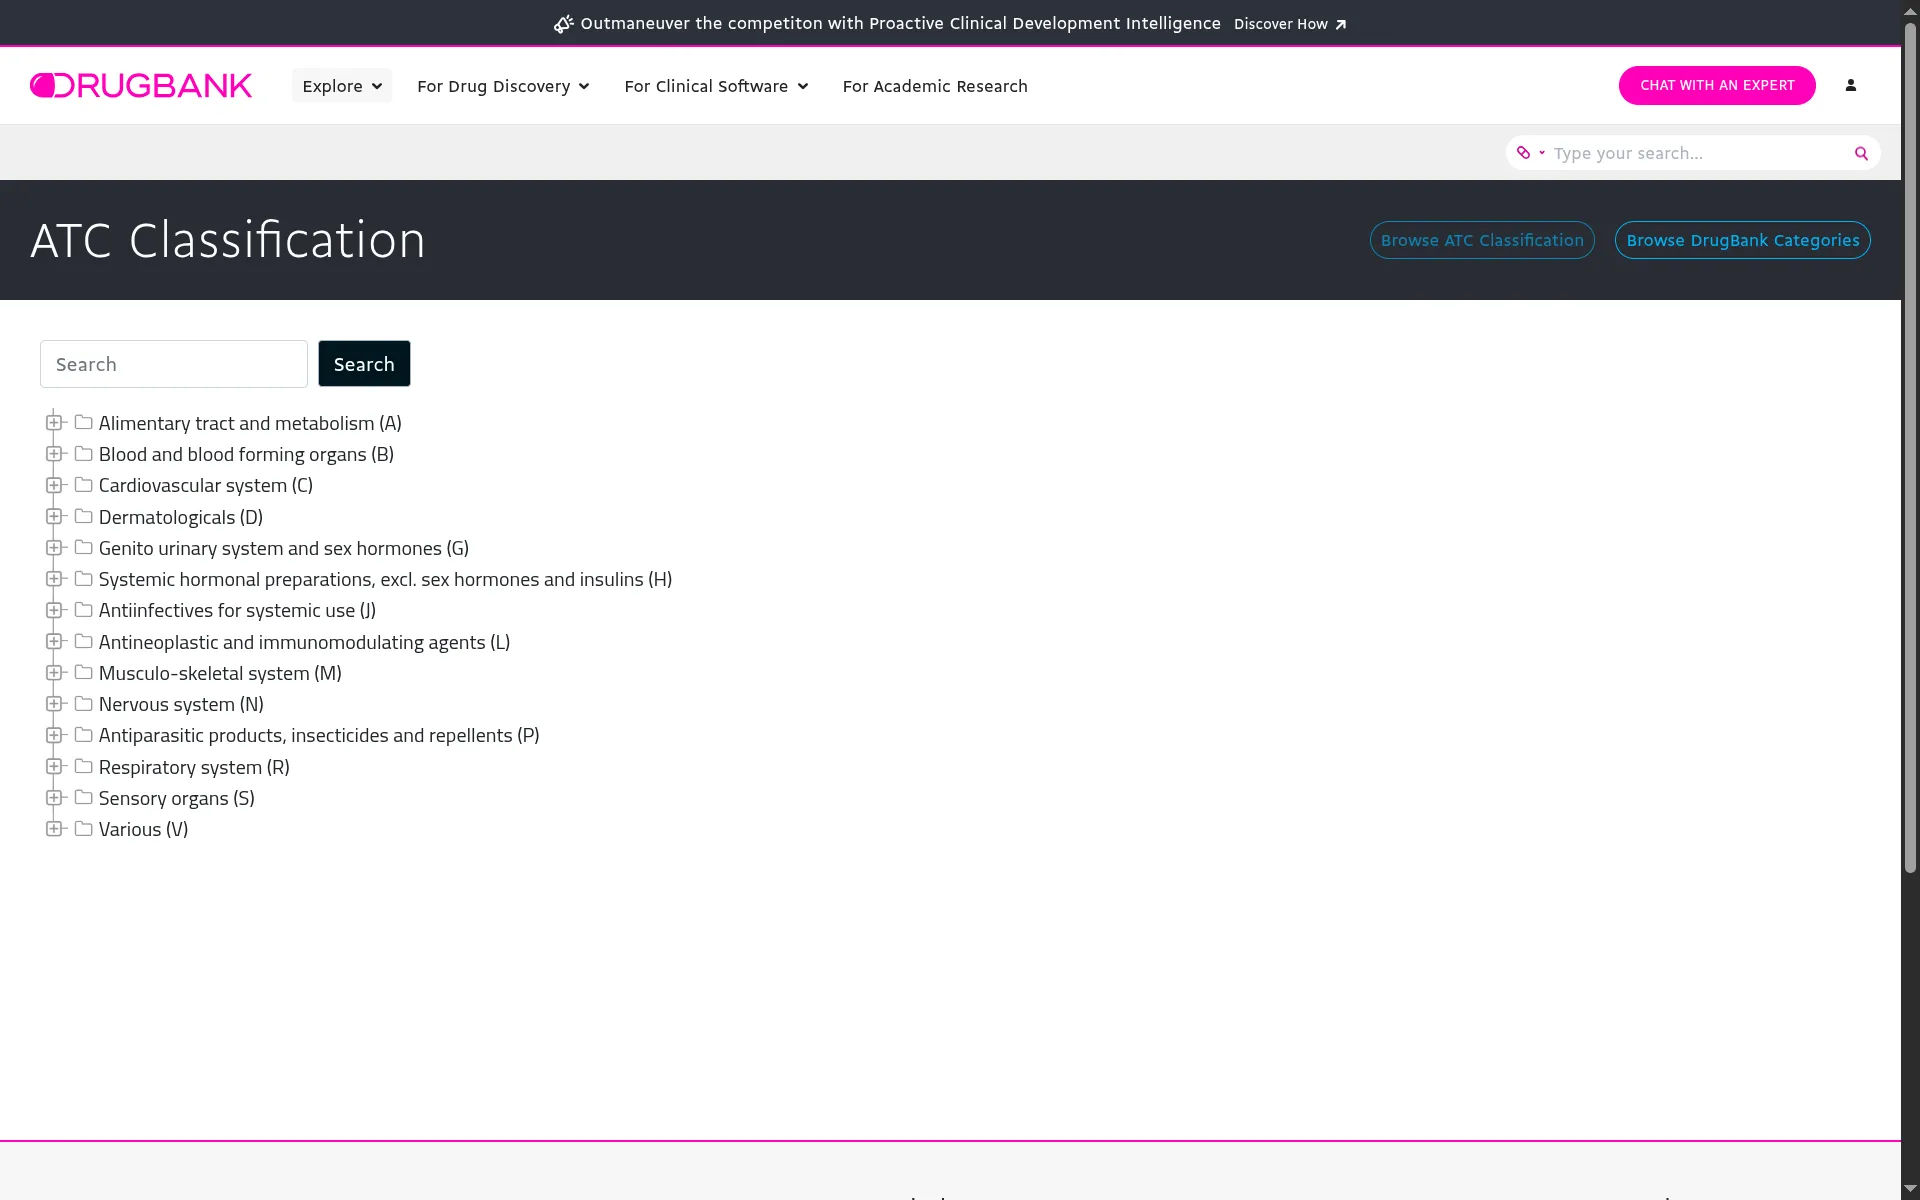Open For Drug Discovery menu

(503, 86)
